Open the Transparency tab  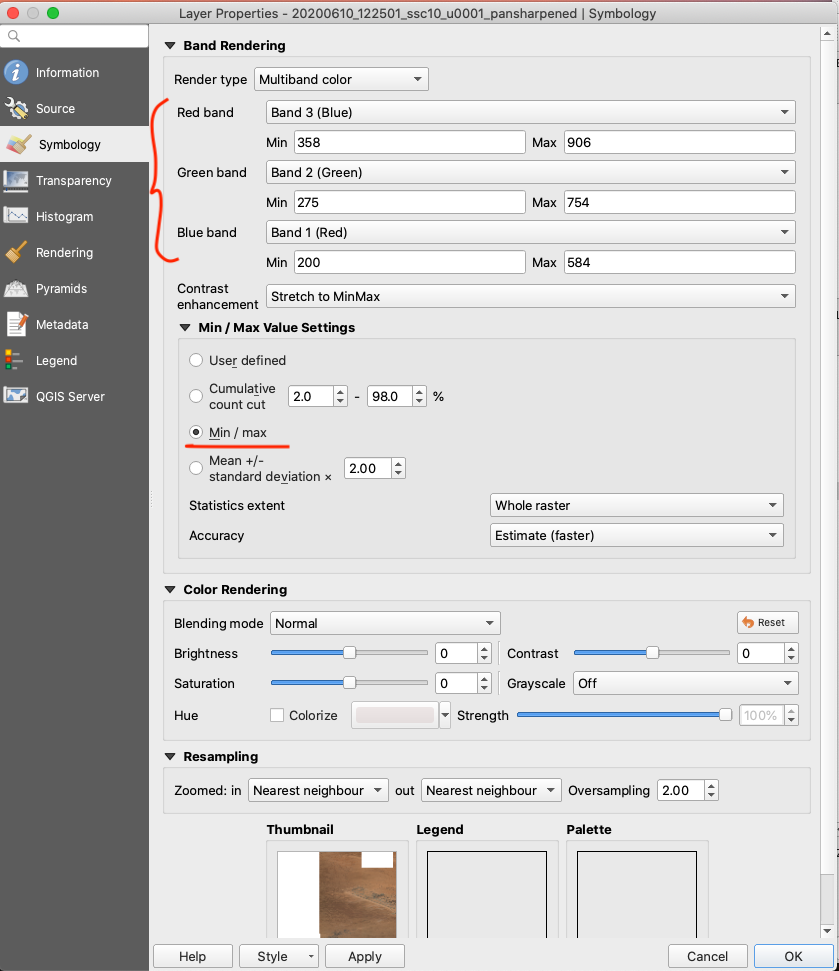point(74,180)
